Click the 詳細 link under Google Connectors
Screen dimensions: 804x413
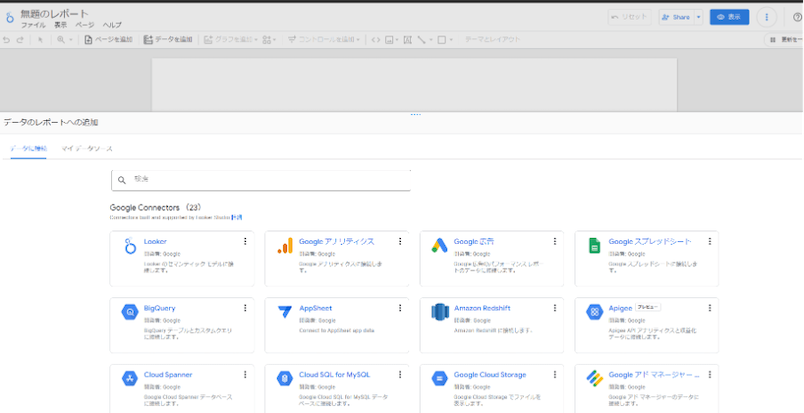tap(237, 218)
